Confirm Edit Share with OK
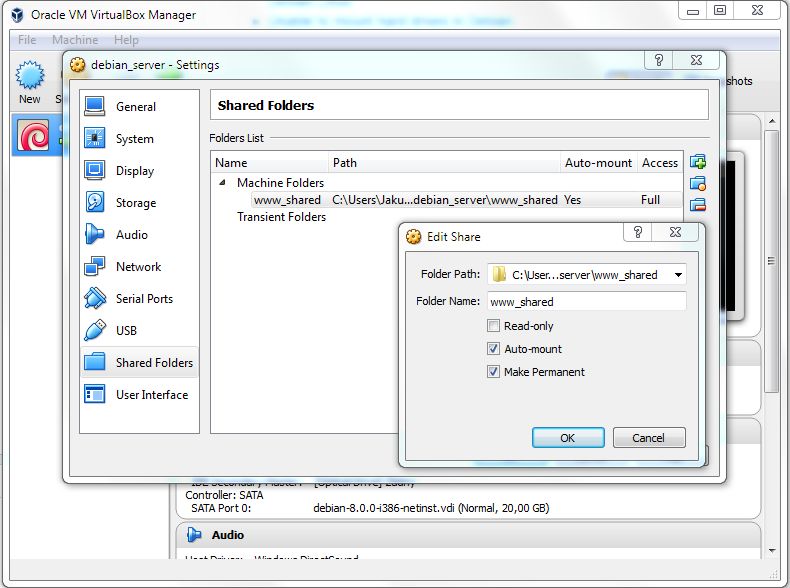The height and width of the screenshot is (588, 790). (x=568, y=437)
